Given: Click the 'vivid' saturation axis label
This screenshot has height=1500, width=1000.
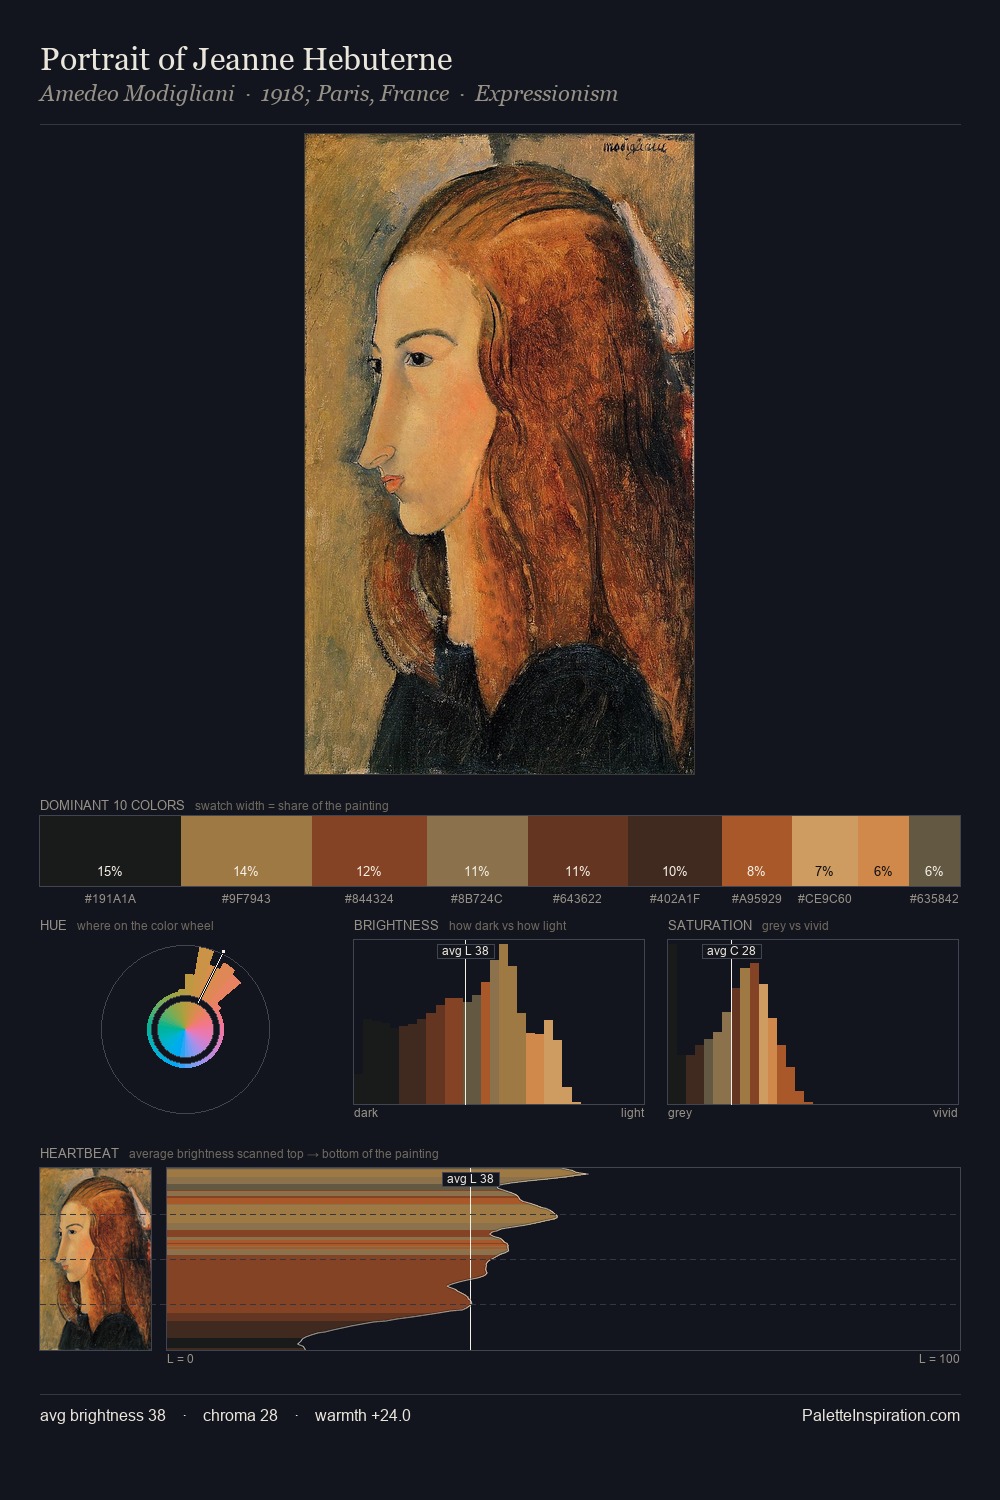Looking at the screenshot, I should click(945, 1113).
